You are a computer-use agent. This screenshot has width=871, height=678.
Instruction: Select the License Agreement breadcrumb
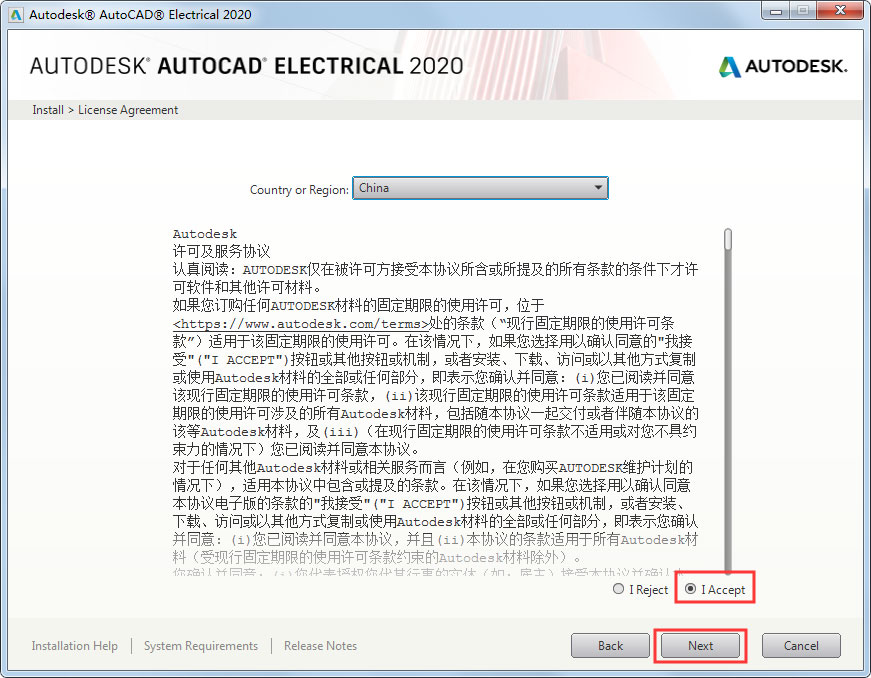click(x=127, y=109)
